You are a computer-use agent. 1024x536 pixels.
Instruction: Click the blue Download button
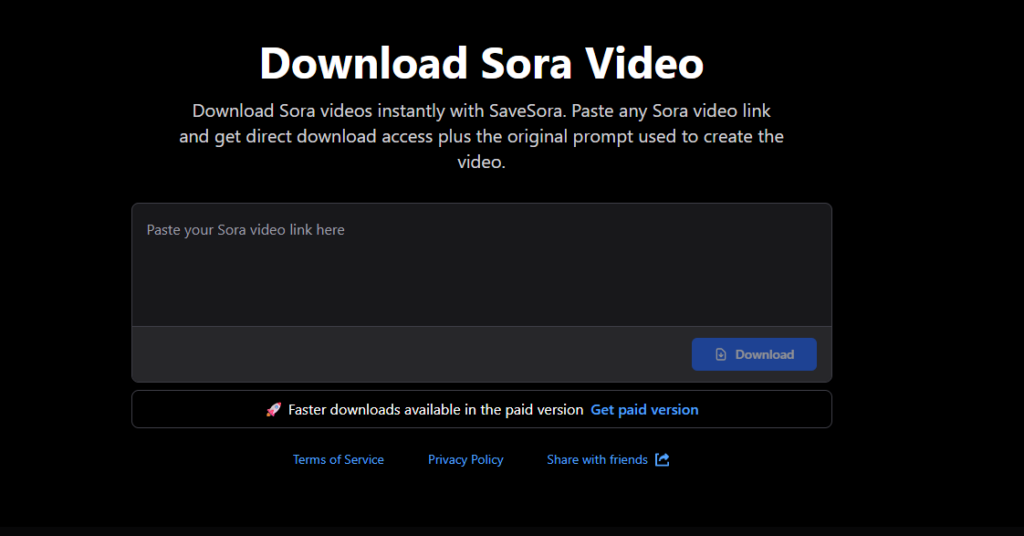point(754,355)
